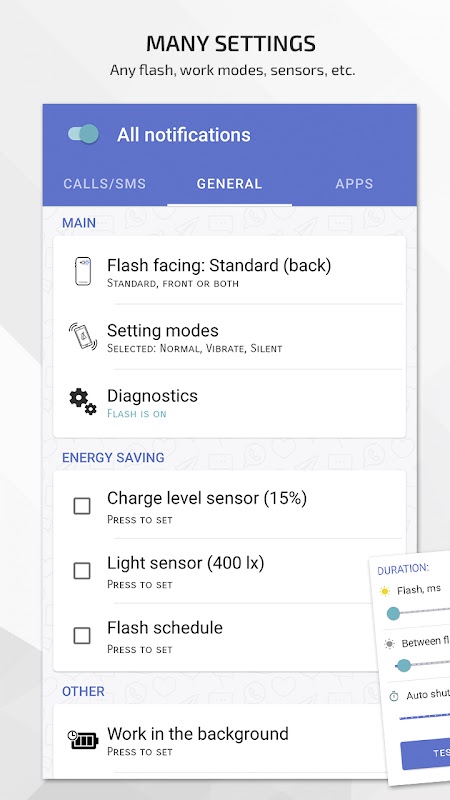
Task: Open Flash facing: Standard (back) option
Action: [230, 271]
